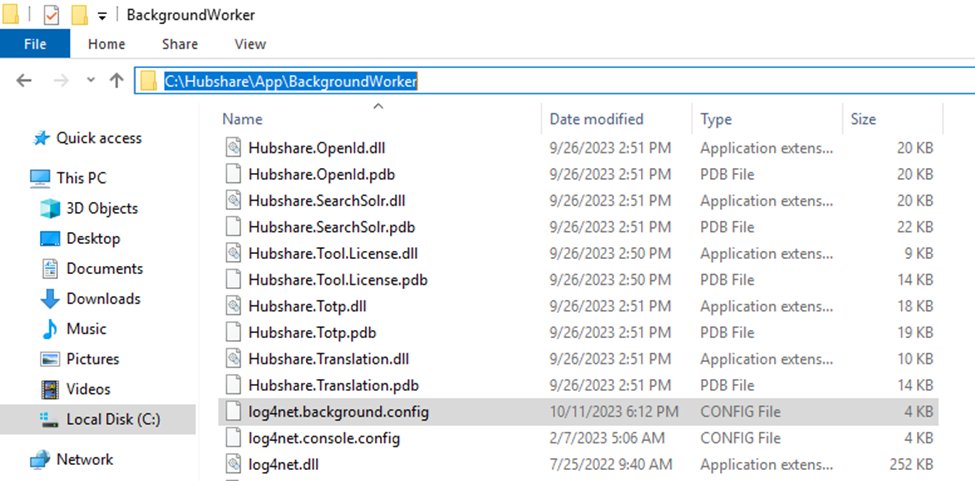Click the Properties checkmark icon in title bar
The height and width of the screenshot is (481, 975).
coord(52,15)
